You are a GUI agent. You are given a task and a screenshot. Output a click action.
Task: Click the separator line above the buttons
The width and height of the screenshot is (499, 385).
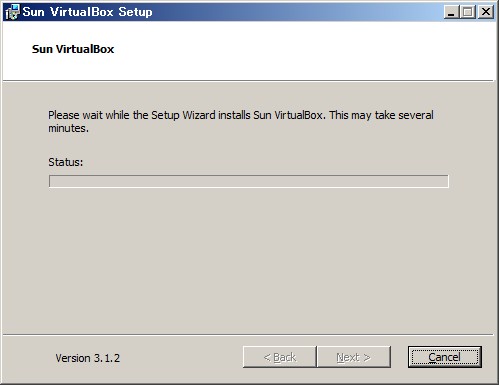248,334
